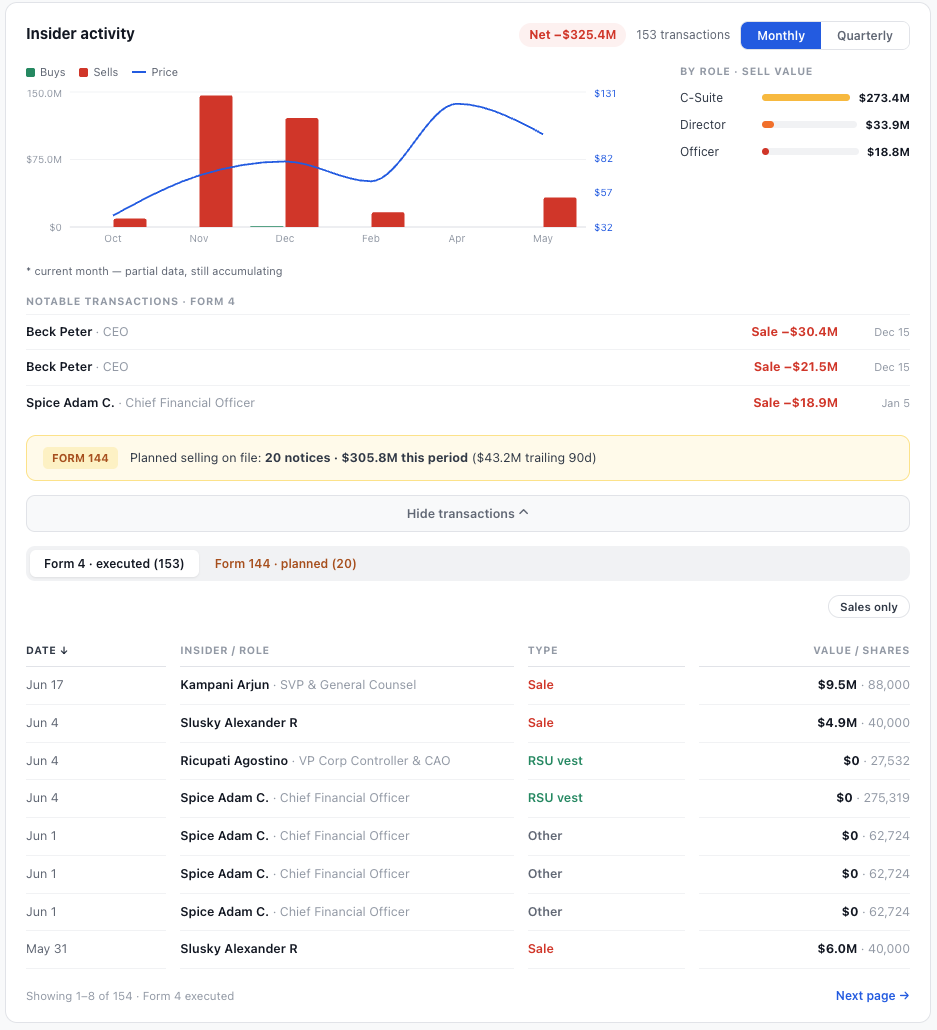937x1030 pixels.
Task: Select Kampani Arjun in Jun 17 row
Action: [225, 684]
